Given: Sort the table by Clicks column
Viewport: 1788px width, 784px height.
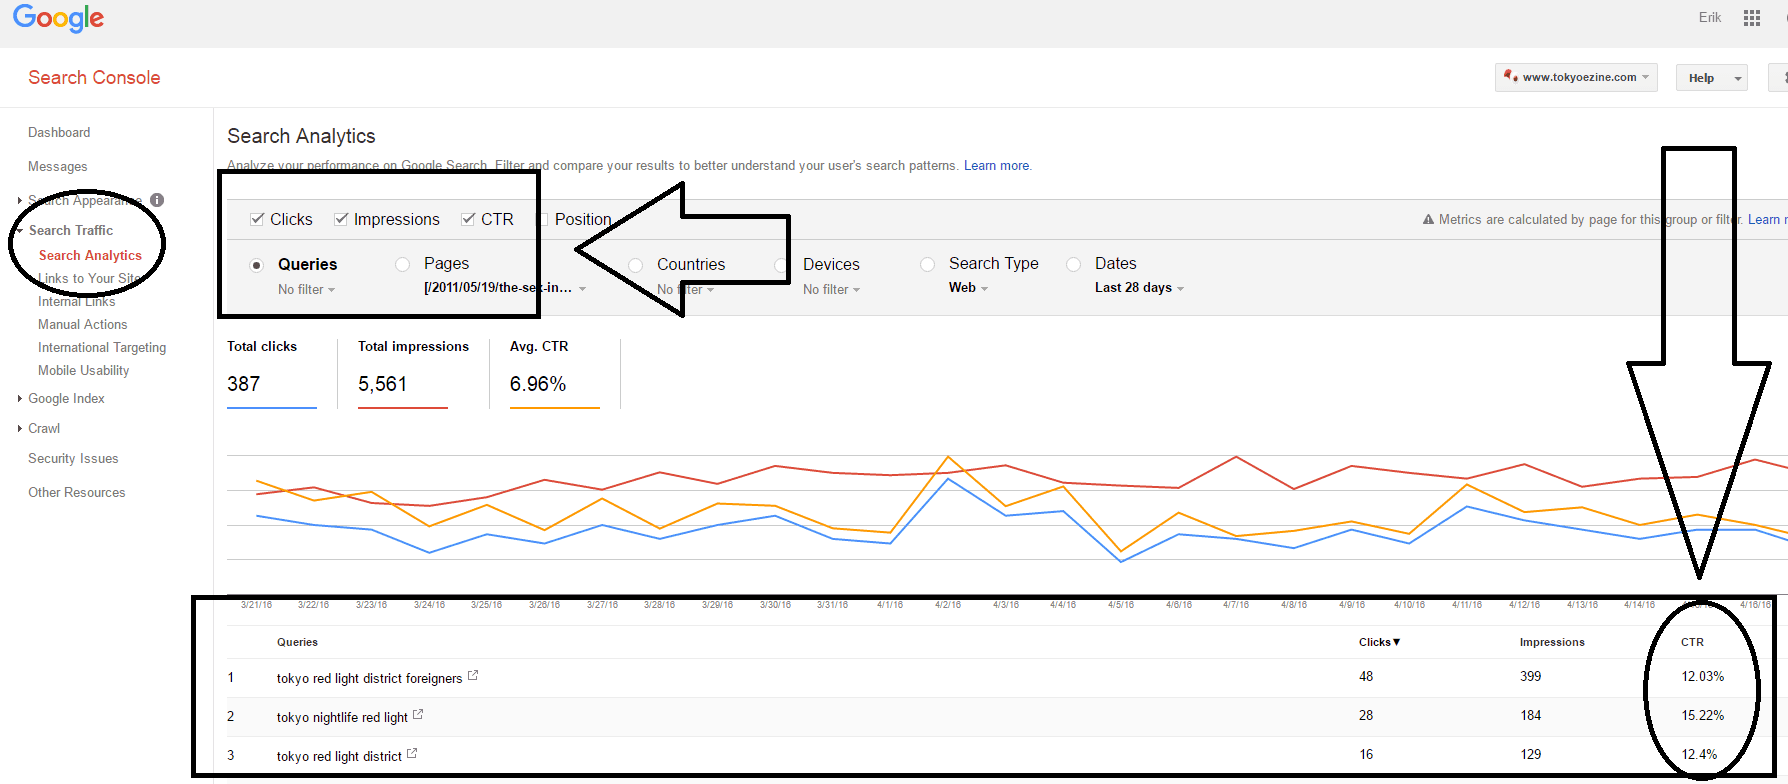Looking at the screenshot, I should pyautogui.click(x=1379, y=642).
